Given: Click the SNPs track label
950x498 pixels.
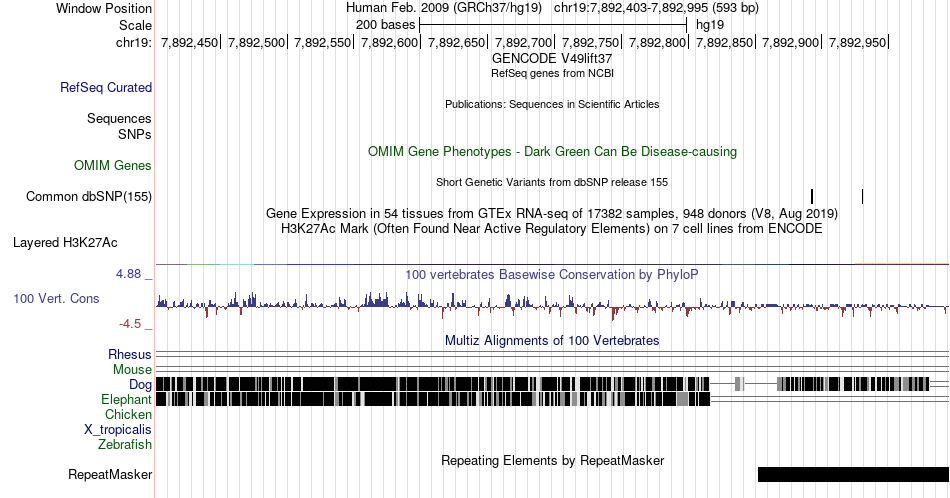Looking at the screenshot, I should tap(135, 134).
